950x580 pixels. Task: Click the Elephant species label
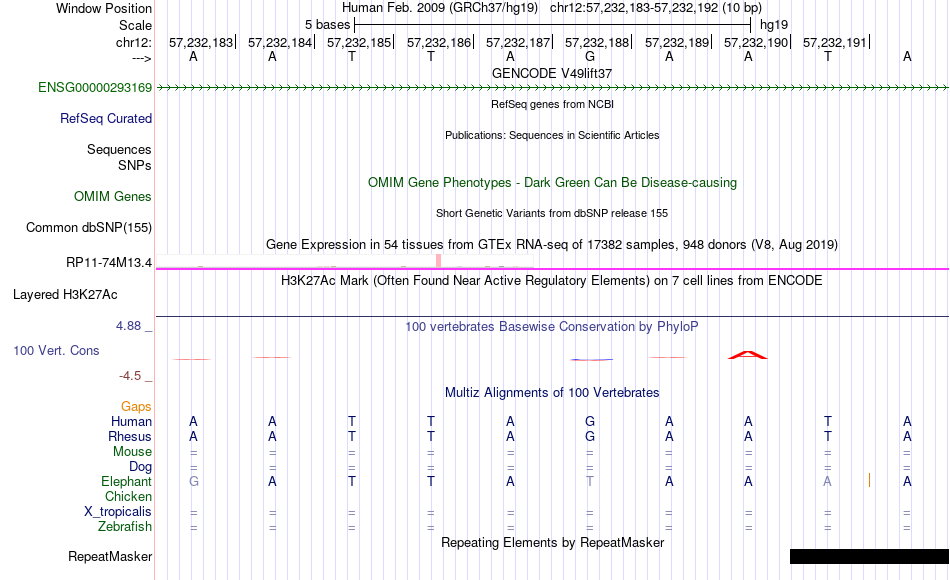point(127,482)
